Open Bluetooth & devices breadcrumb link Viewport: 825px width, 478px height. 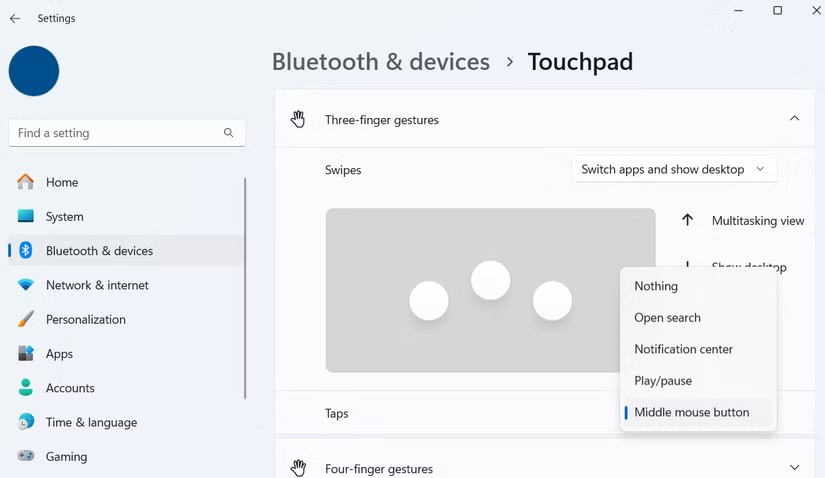click(381, 62)
